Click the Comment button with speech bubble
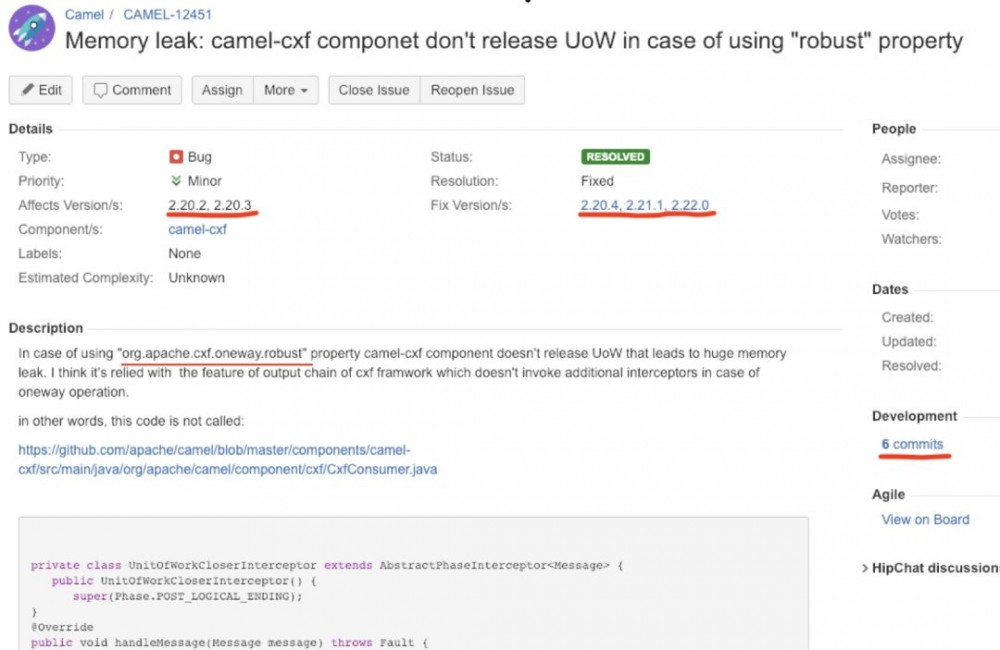1000x650 pixels. point(132,90)
